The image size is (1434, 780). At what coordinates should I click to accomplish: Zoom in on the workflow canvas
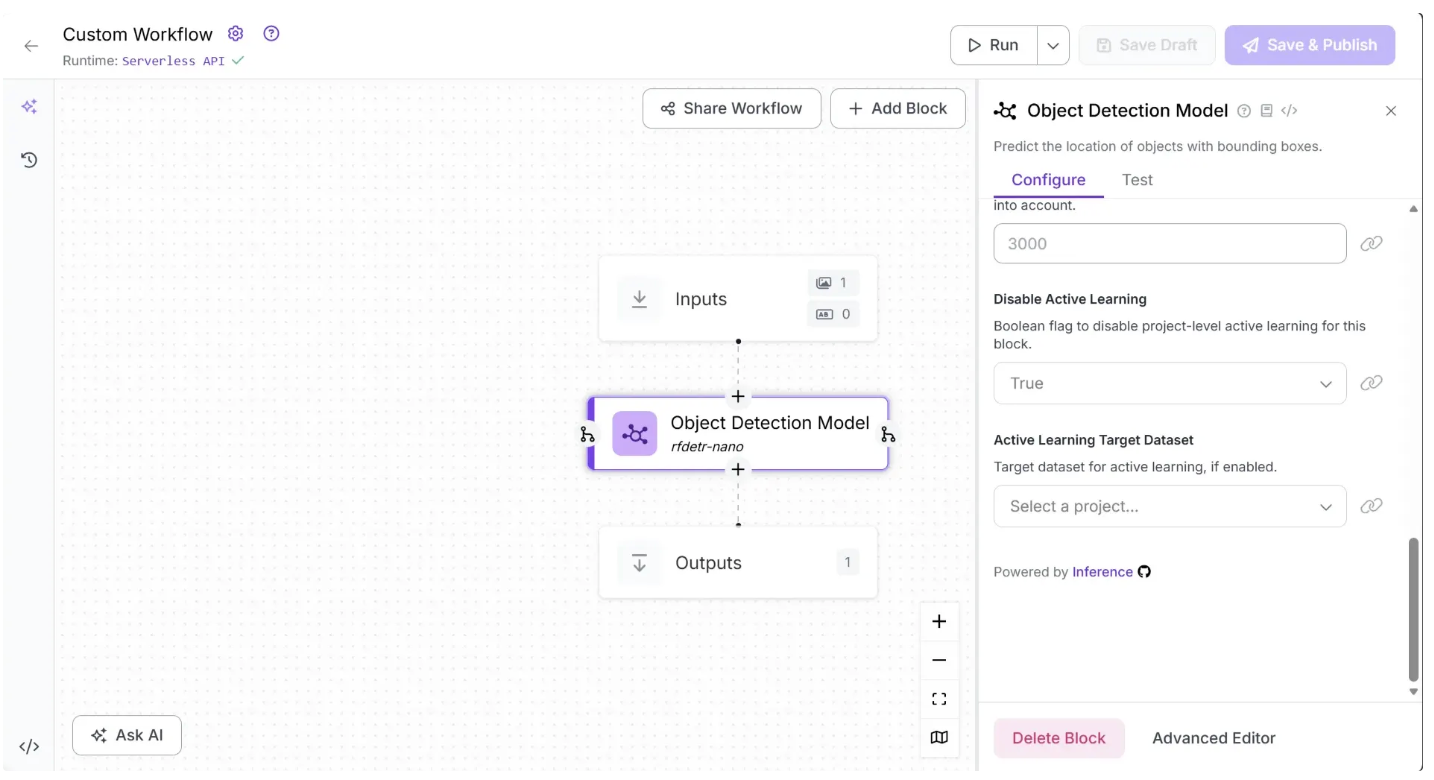point(939,622)
